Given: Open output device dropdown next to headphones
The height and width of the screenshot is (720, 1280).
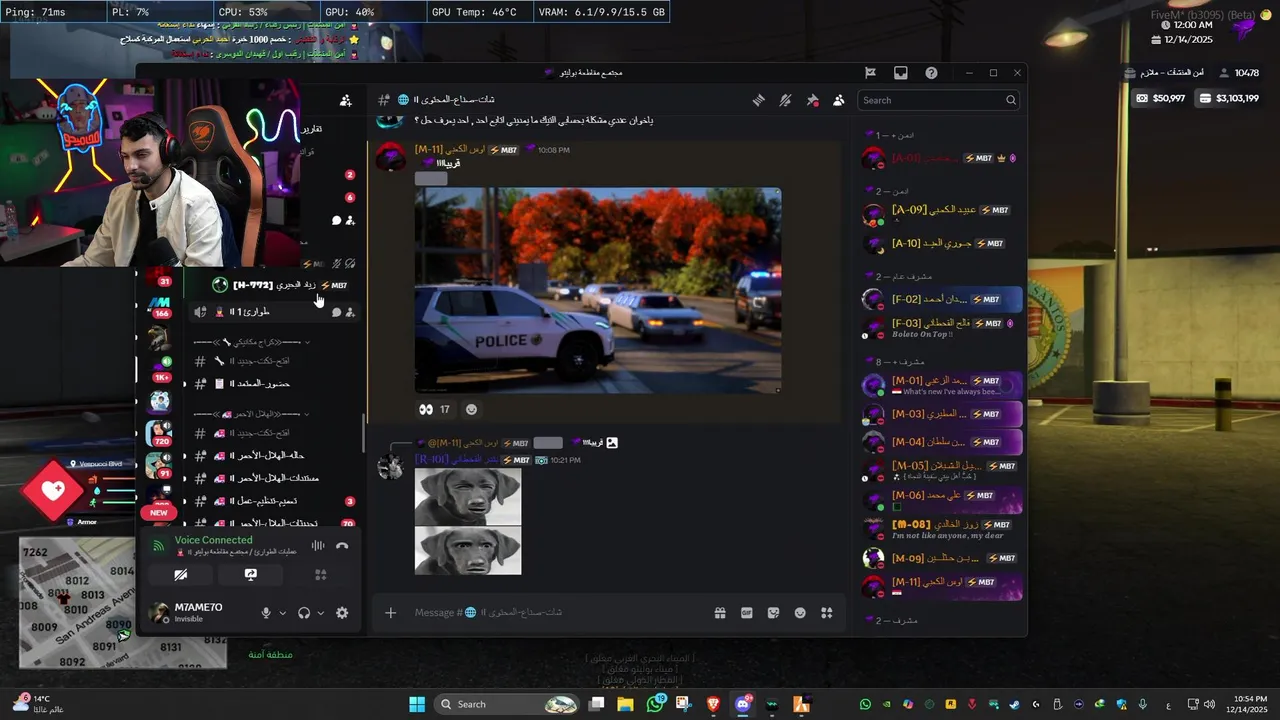Looking at the screenshot, I should (321, 613).
